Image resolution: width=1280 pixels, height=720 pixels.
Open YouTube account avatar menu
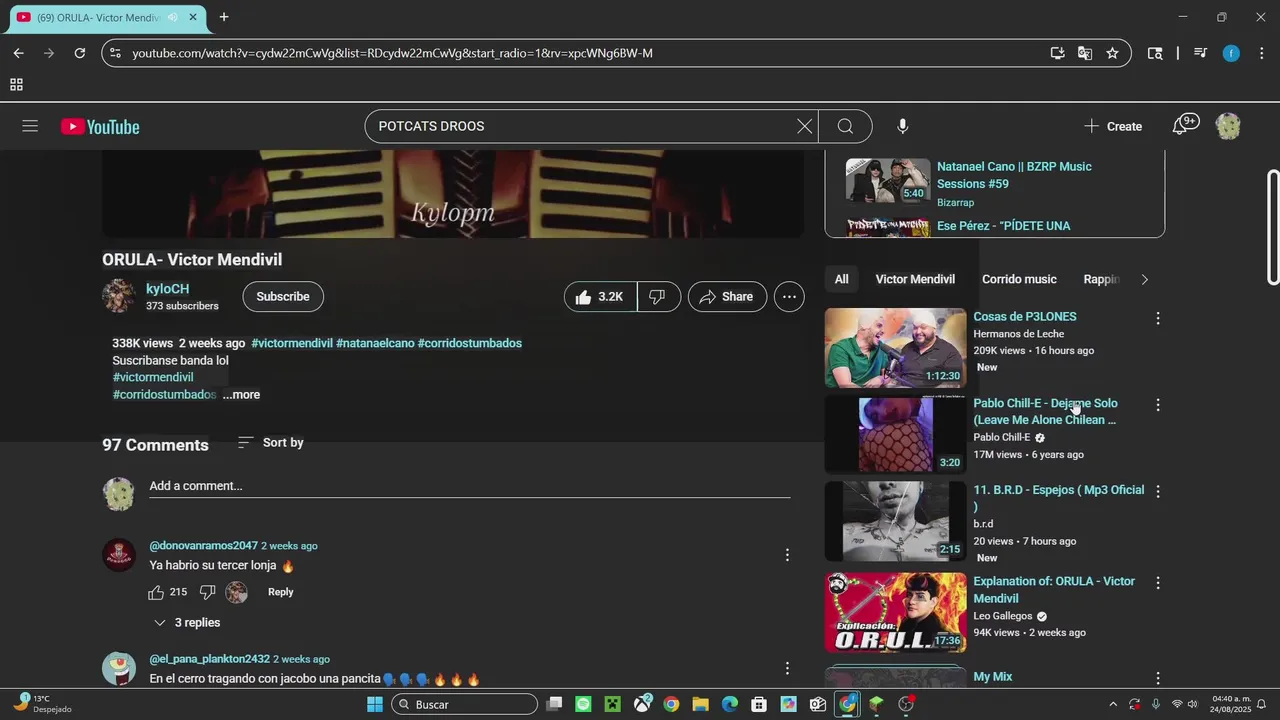tap(1228, 126)
